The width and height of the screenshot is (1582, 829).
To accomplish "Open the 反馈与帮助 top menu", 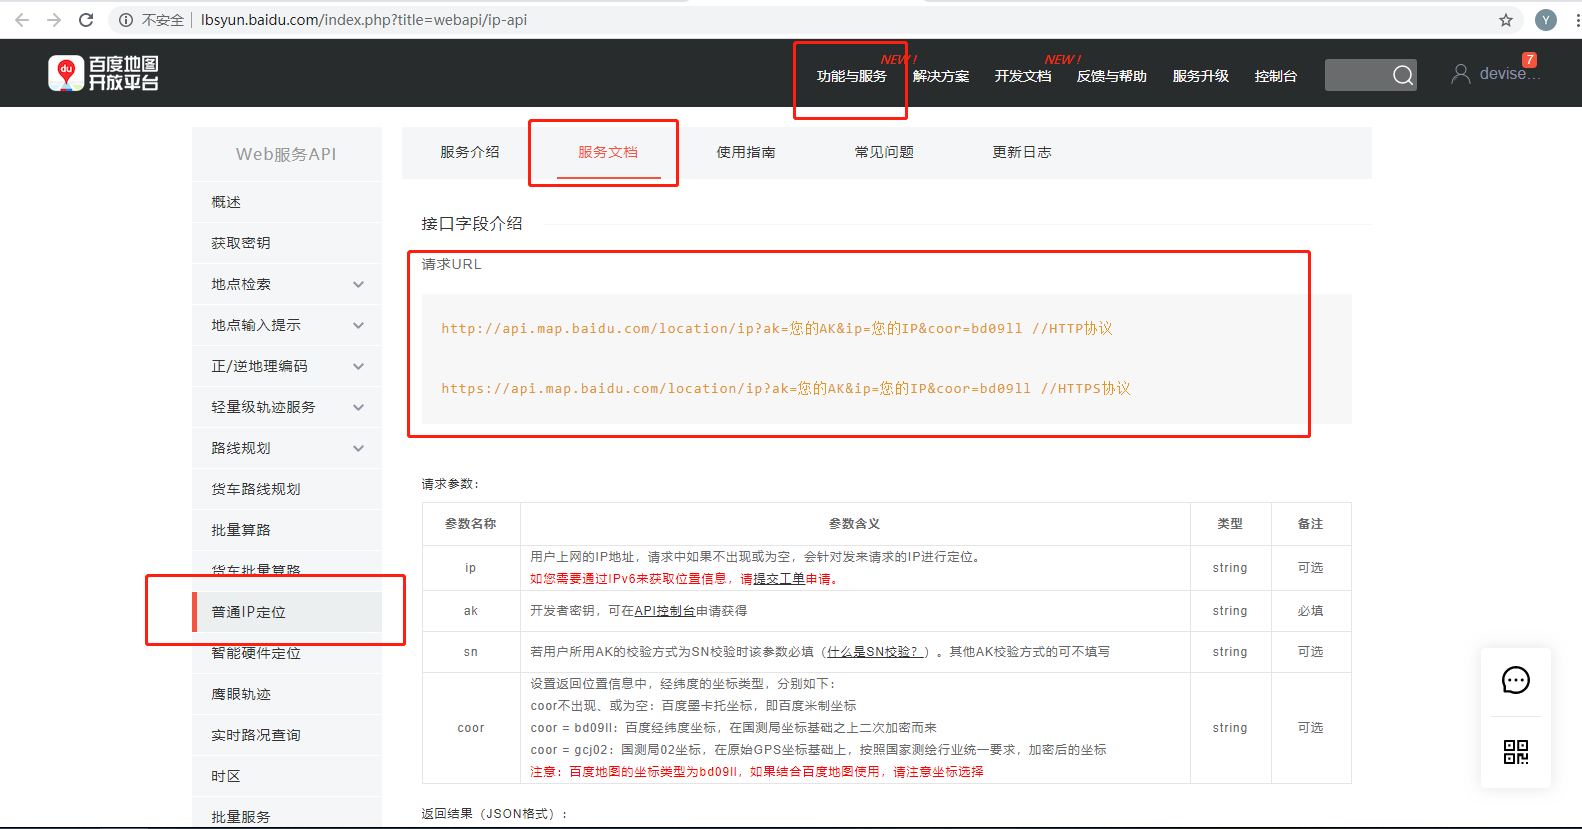I will click(1112, 76).
